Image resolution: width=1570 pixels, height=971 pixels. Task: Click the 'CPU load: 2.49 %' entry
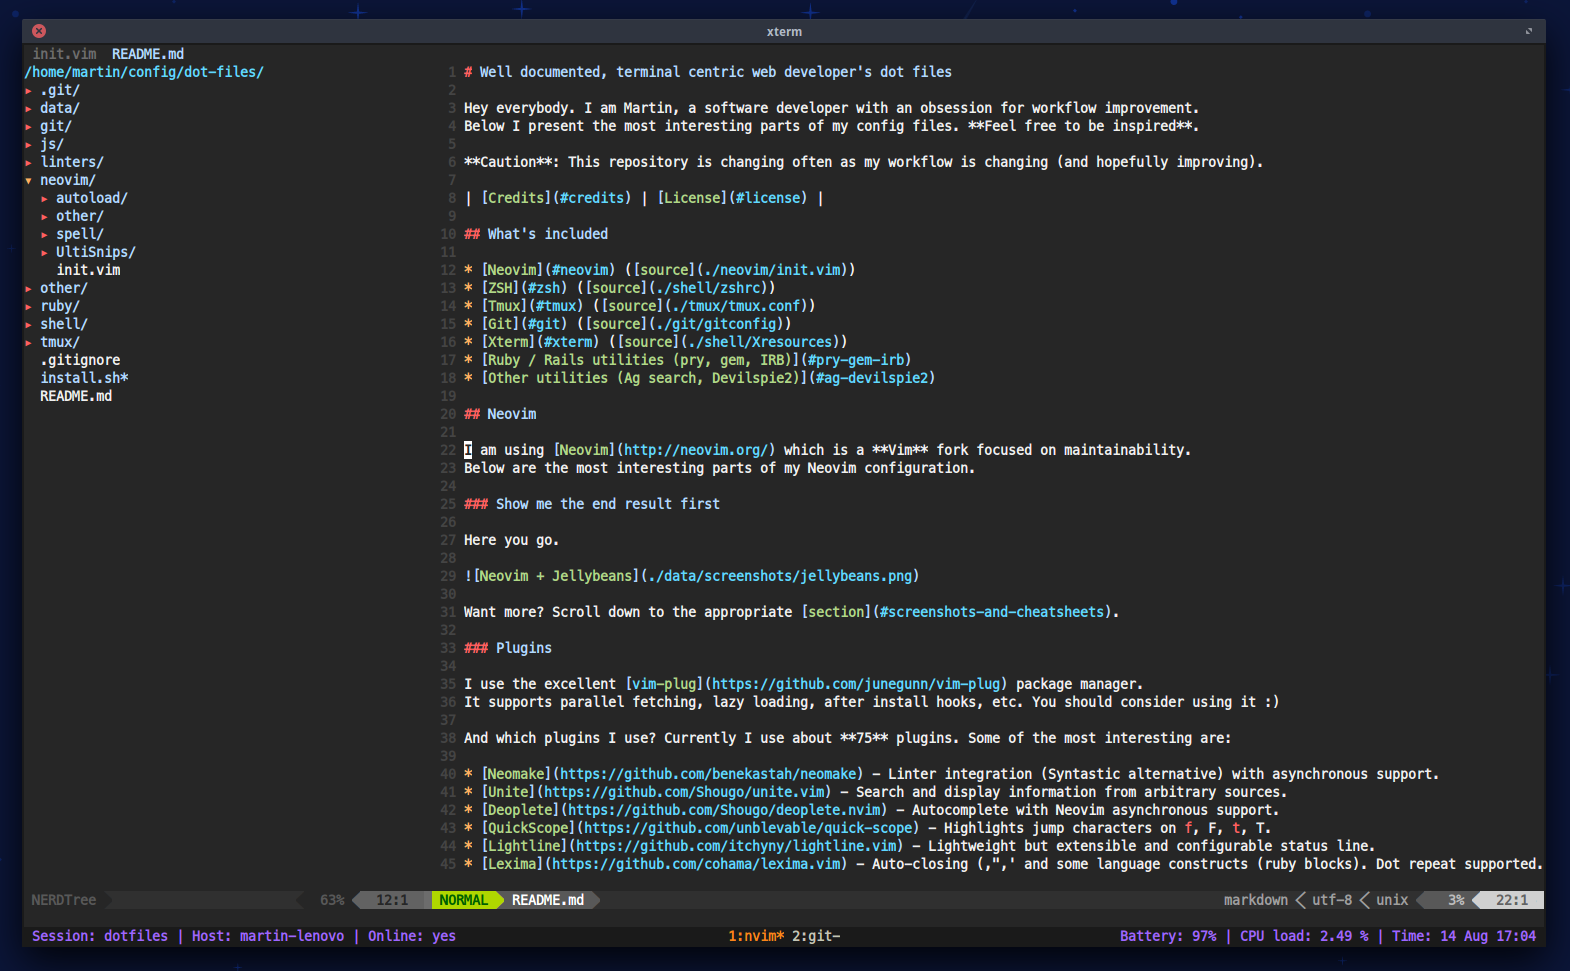point(1304,936)
